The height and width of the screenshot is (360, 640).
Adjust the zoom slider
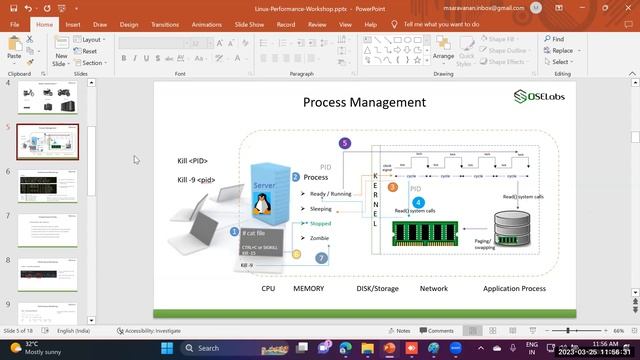[568, 331]
